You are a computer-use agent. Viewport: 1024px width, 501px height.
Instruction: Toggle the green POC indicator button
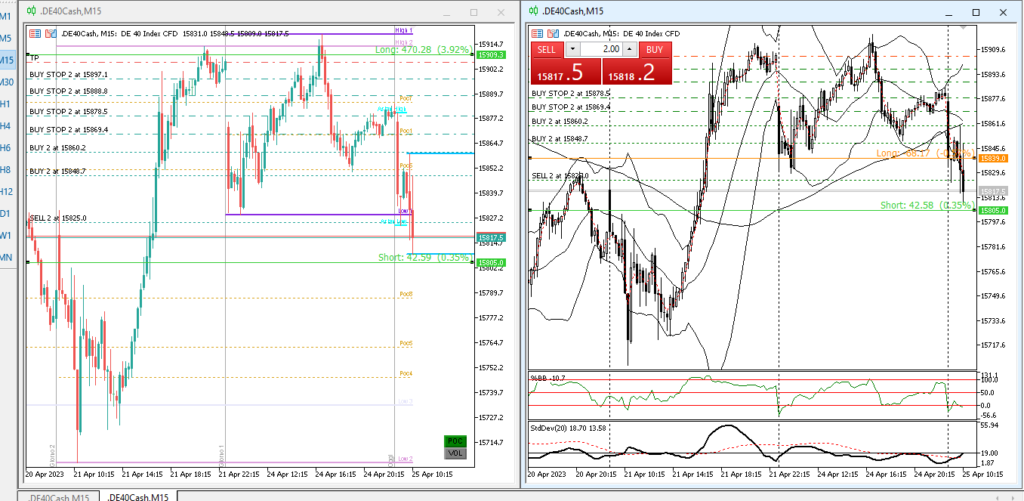(x=455, y=441)
